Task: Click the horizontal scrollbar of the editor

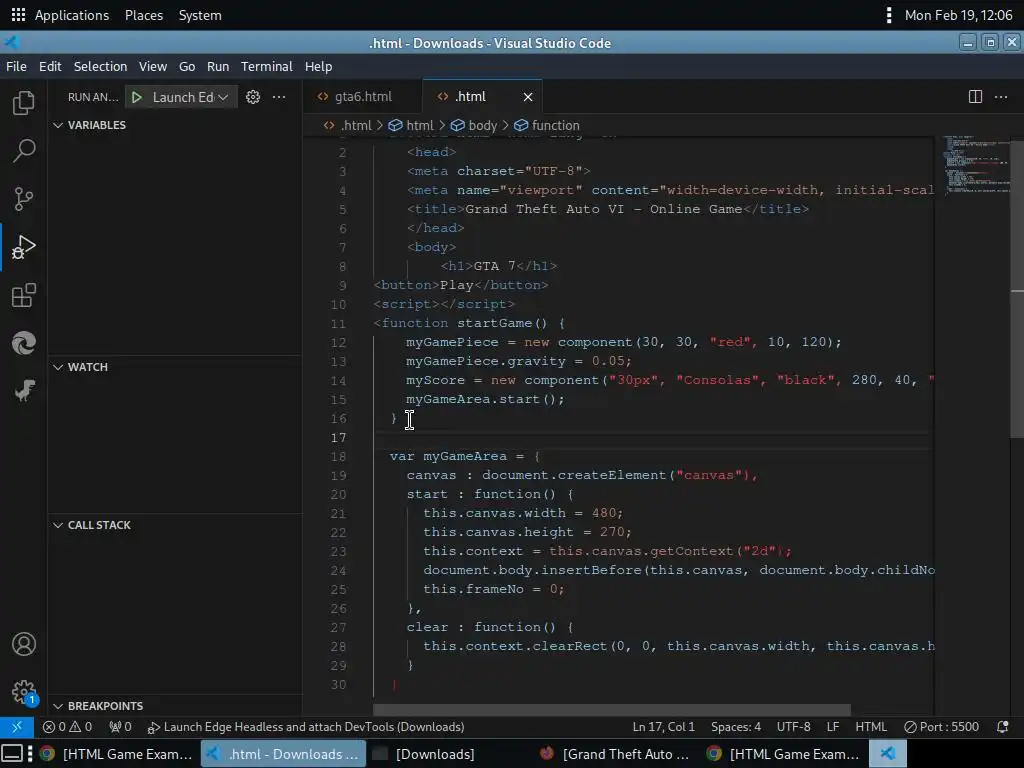Action: pyautogui.click(x=612, y=709)
